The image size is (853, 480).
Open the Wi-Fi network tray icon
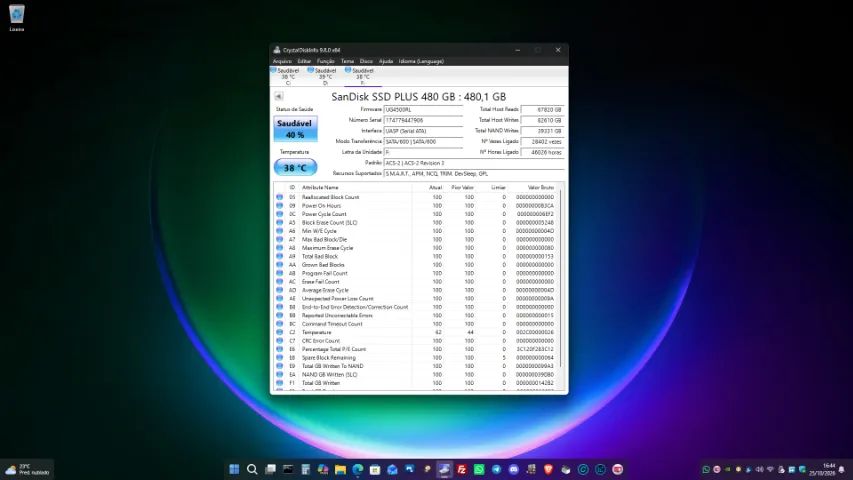click(x=770, y=469)
